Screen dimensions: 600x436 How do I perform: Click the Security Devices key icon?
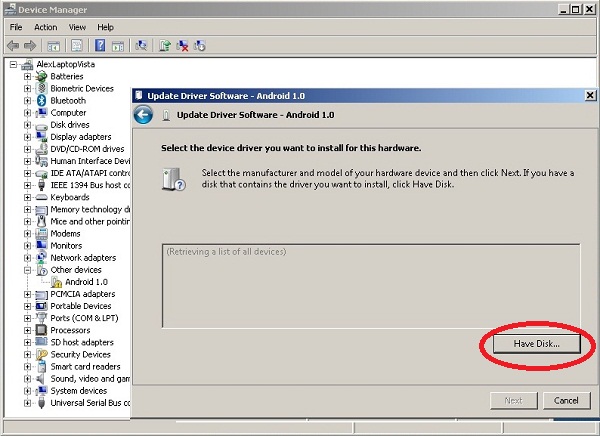coord(41,354)
